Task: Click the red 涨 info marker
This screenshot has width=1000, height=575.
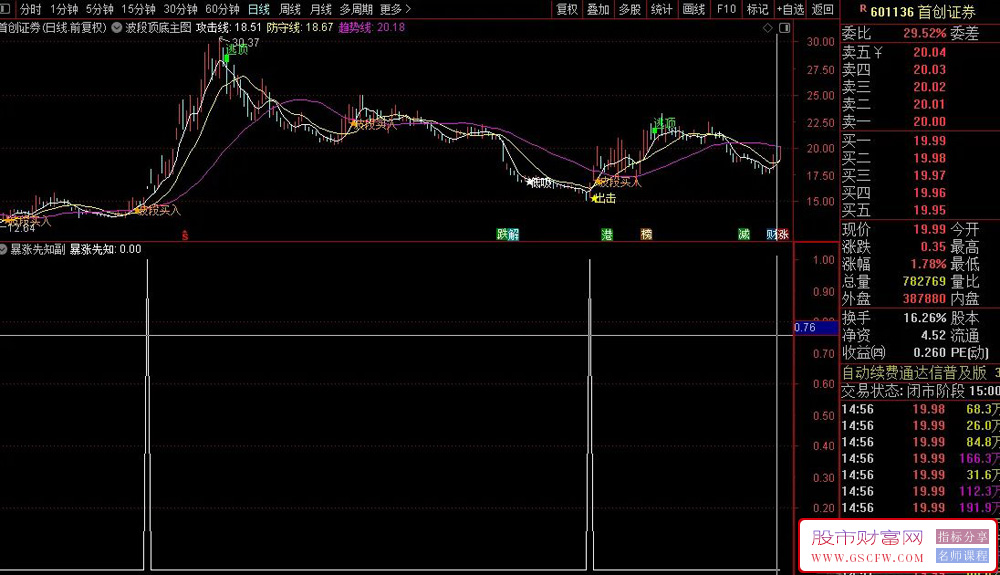Action: [783, 235]
